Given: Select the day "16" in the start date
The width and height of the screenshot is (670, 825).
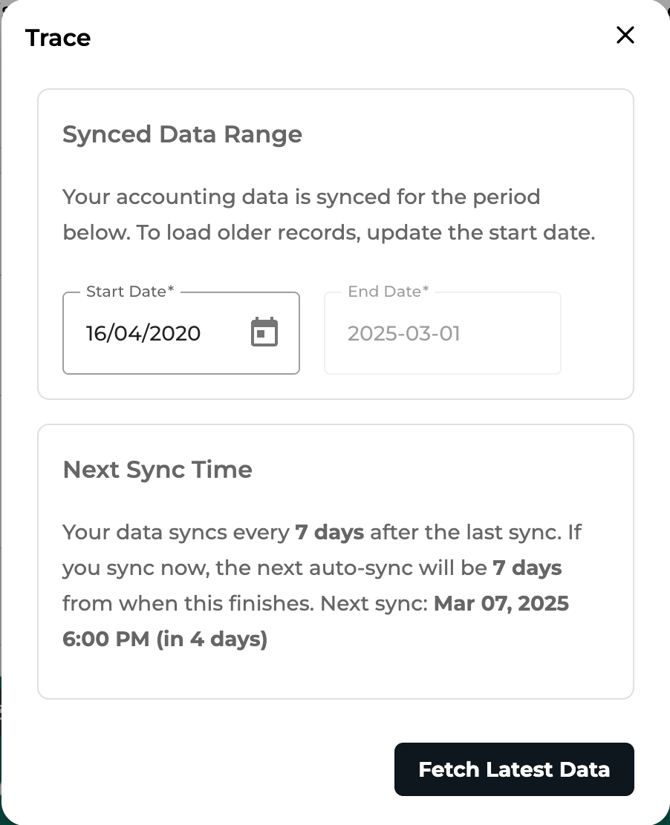Looking at the screenshot, I should 96,334.
